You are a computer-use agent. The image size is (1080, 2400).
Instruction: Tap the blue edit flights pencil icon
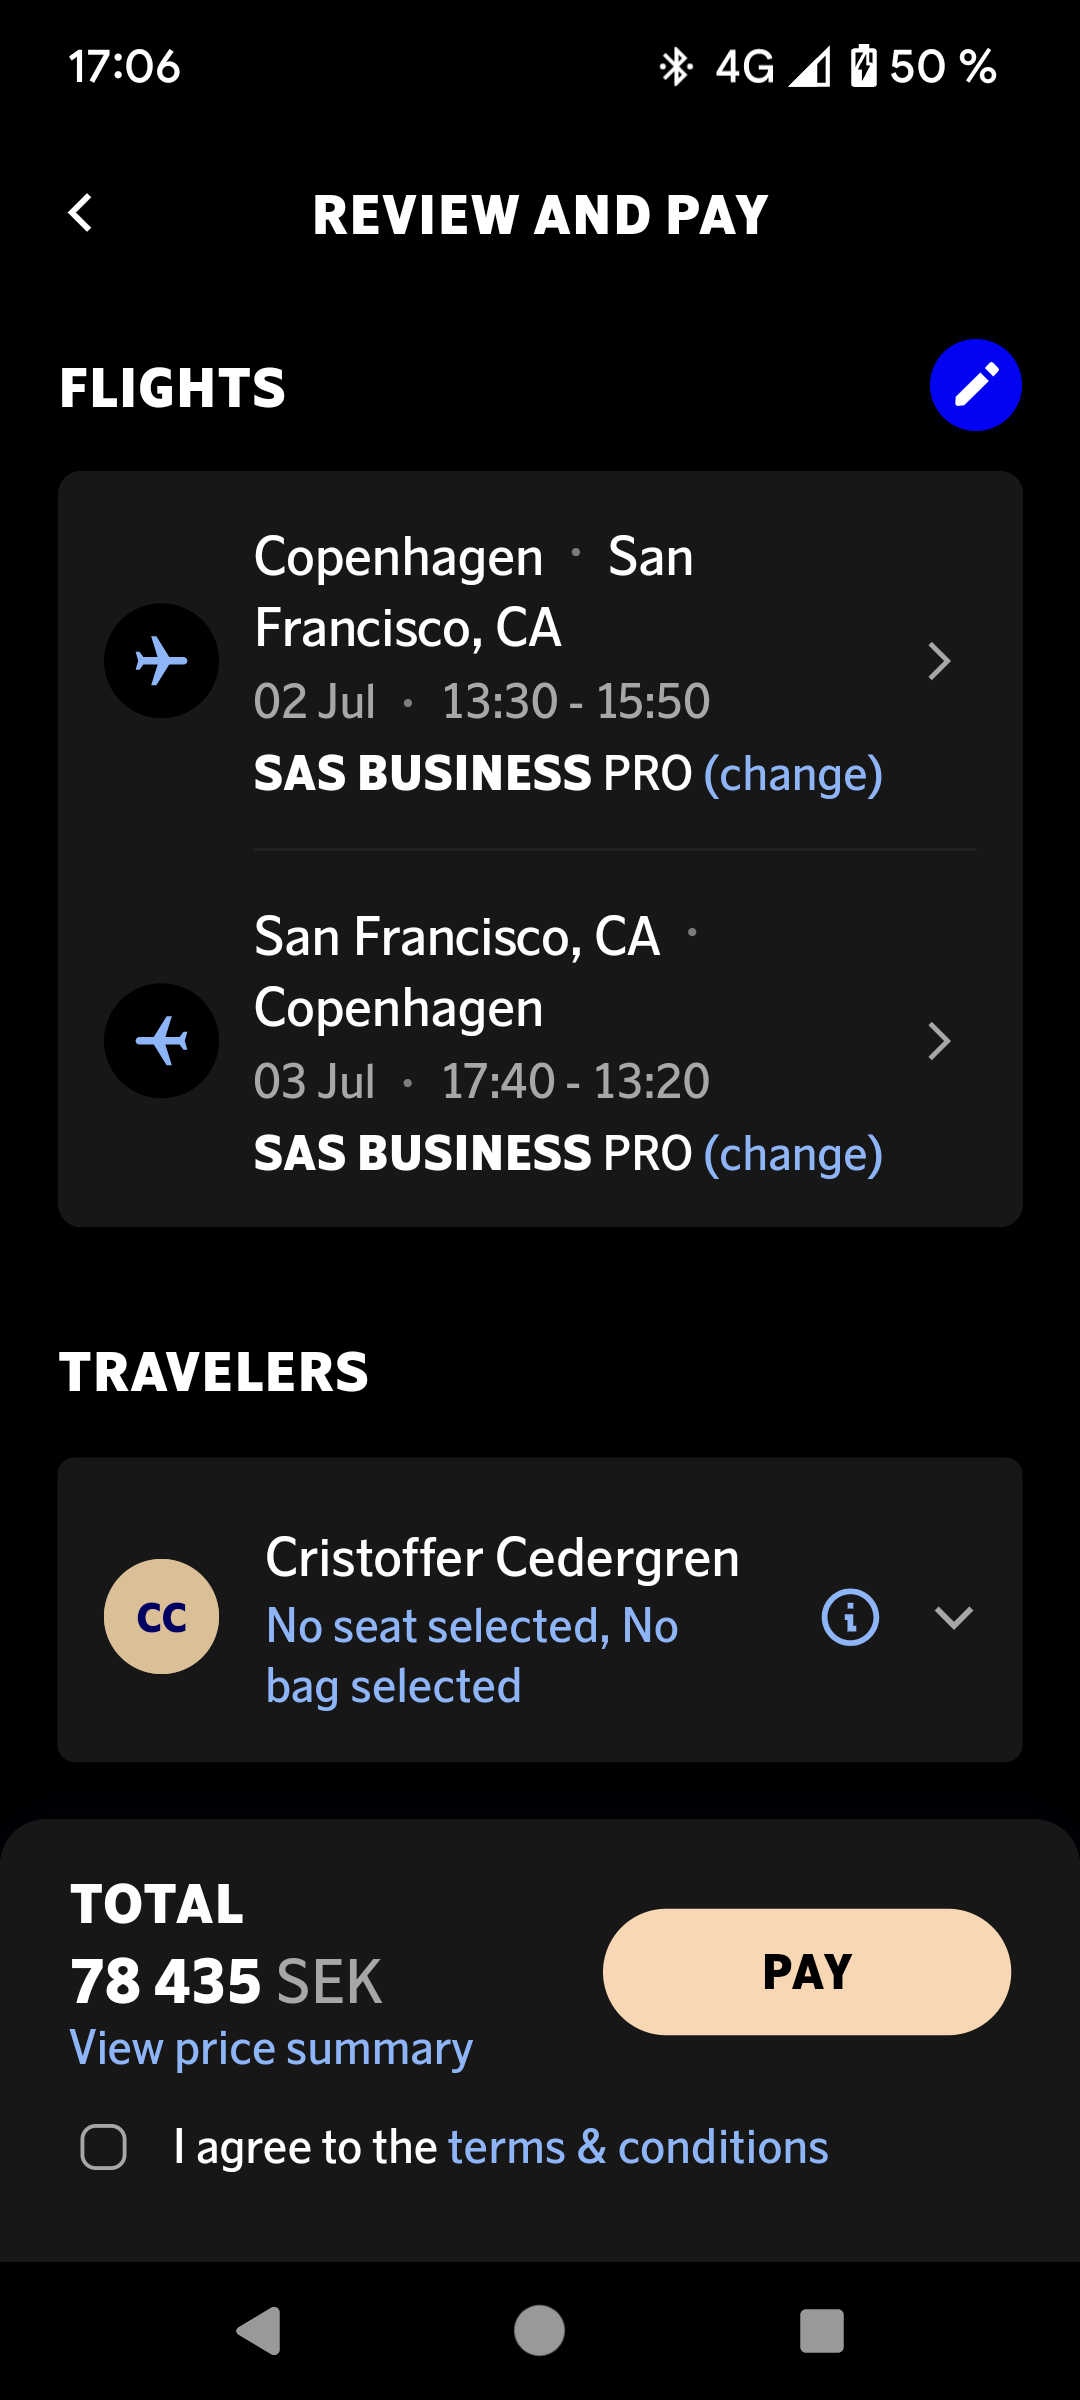coord(975,386)
